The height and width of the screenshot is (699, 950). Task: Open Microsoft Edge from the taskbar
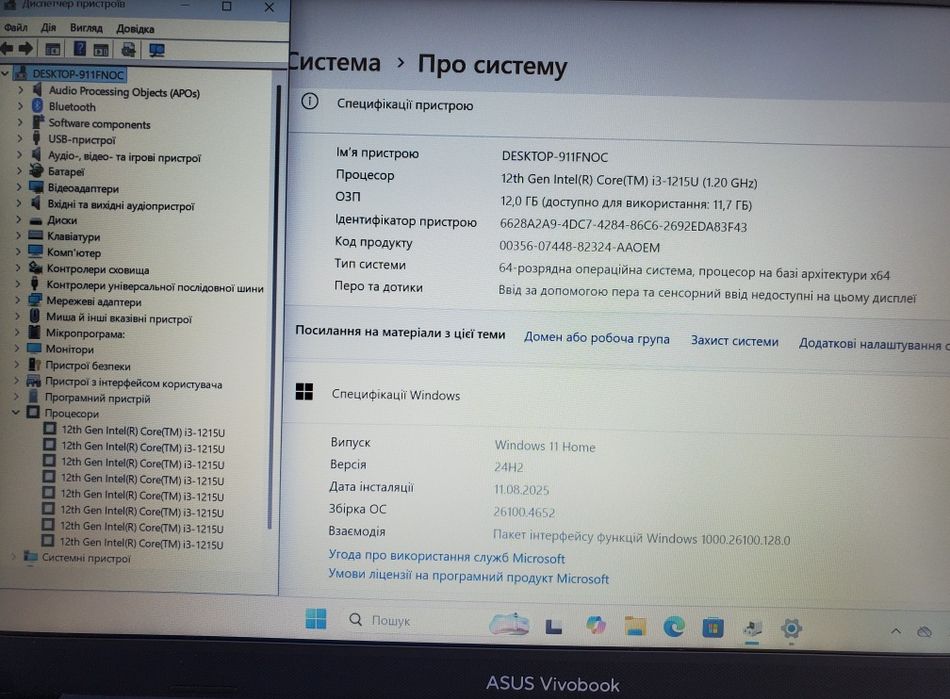[x=673, y=626]
